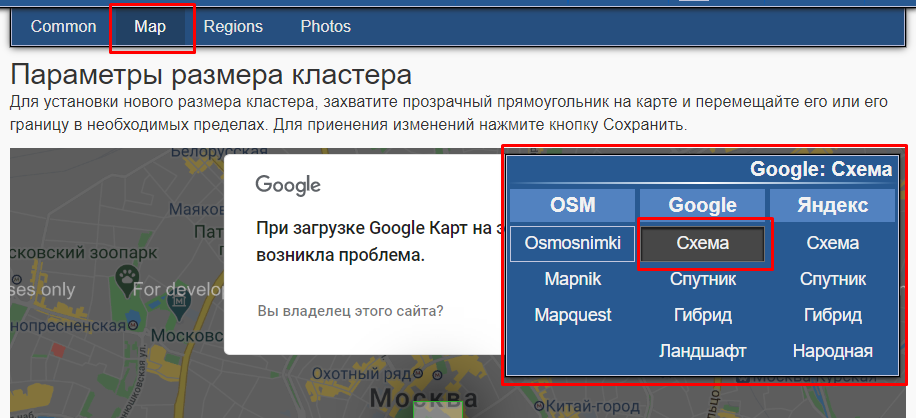Click the 'Москва' city label on map
Image resolution: width=916 pixels, height=418 pixels.
424,398
